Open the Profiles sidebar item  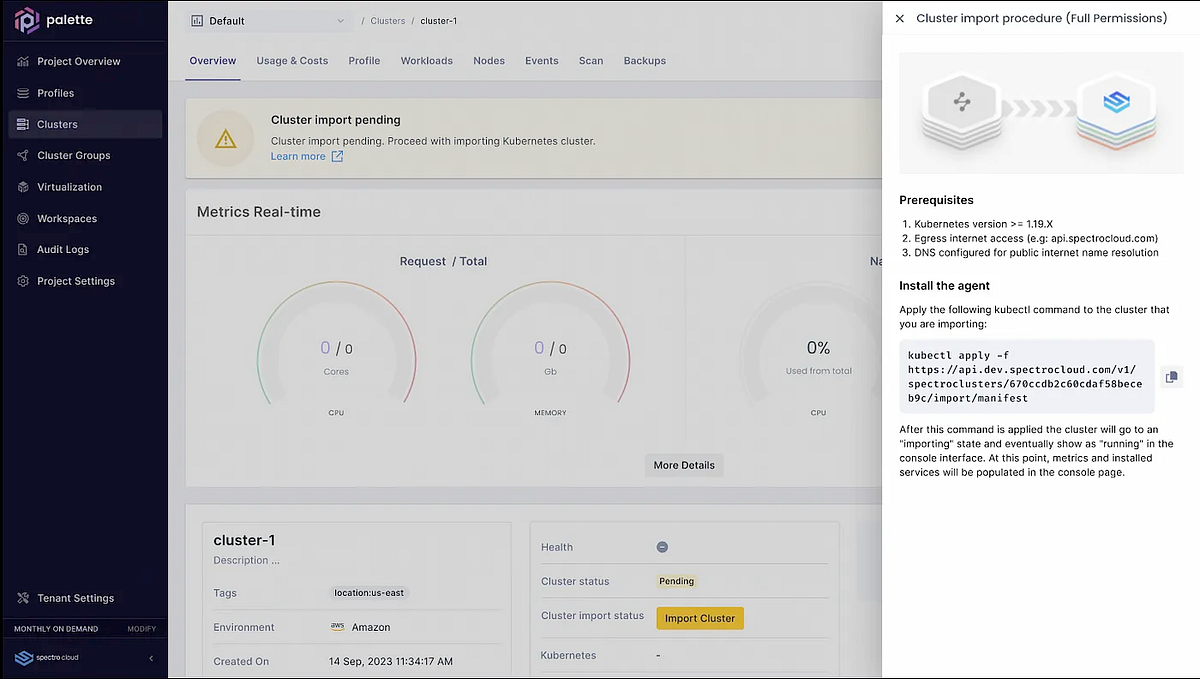56,93
